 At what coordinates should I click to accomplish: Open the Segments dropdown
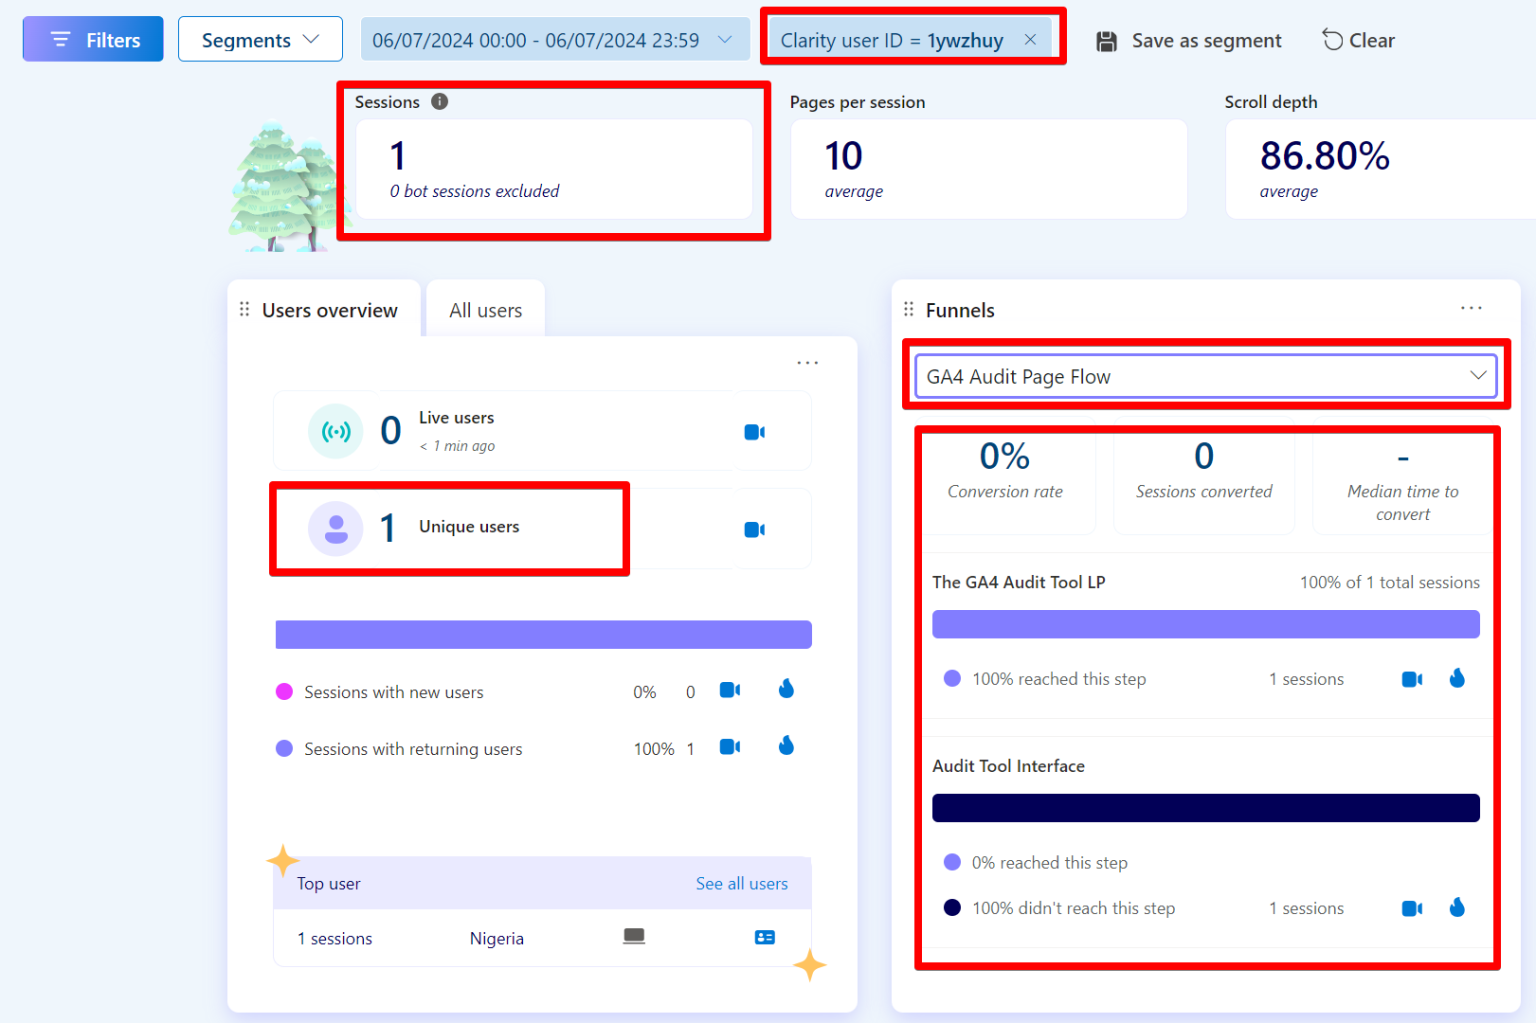260,39
